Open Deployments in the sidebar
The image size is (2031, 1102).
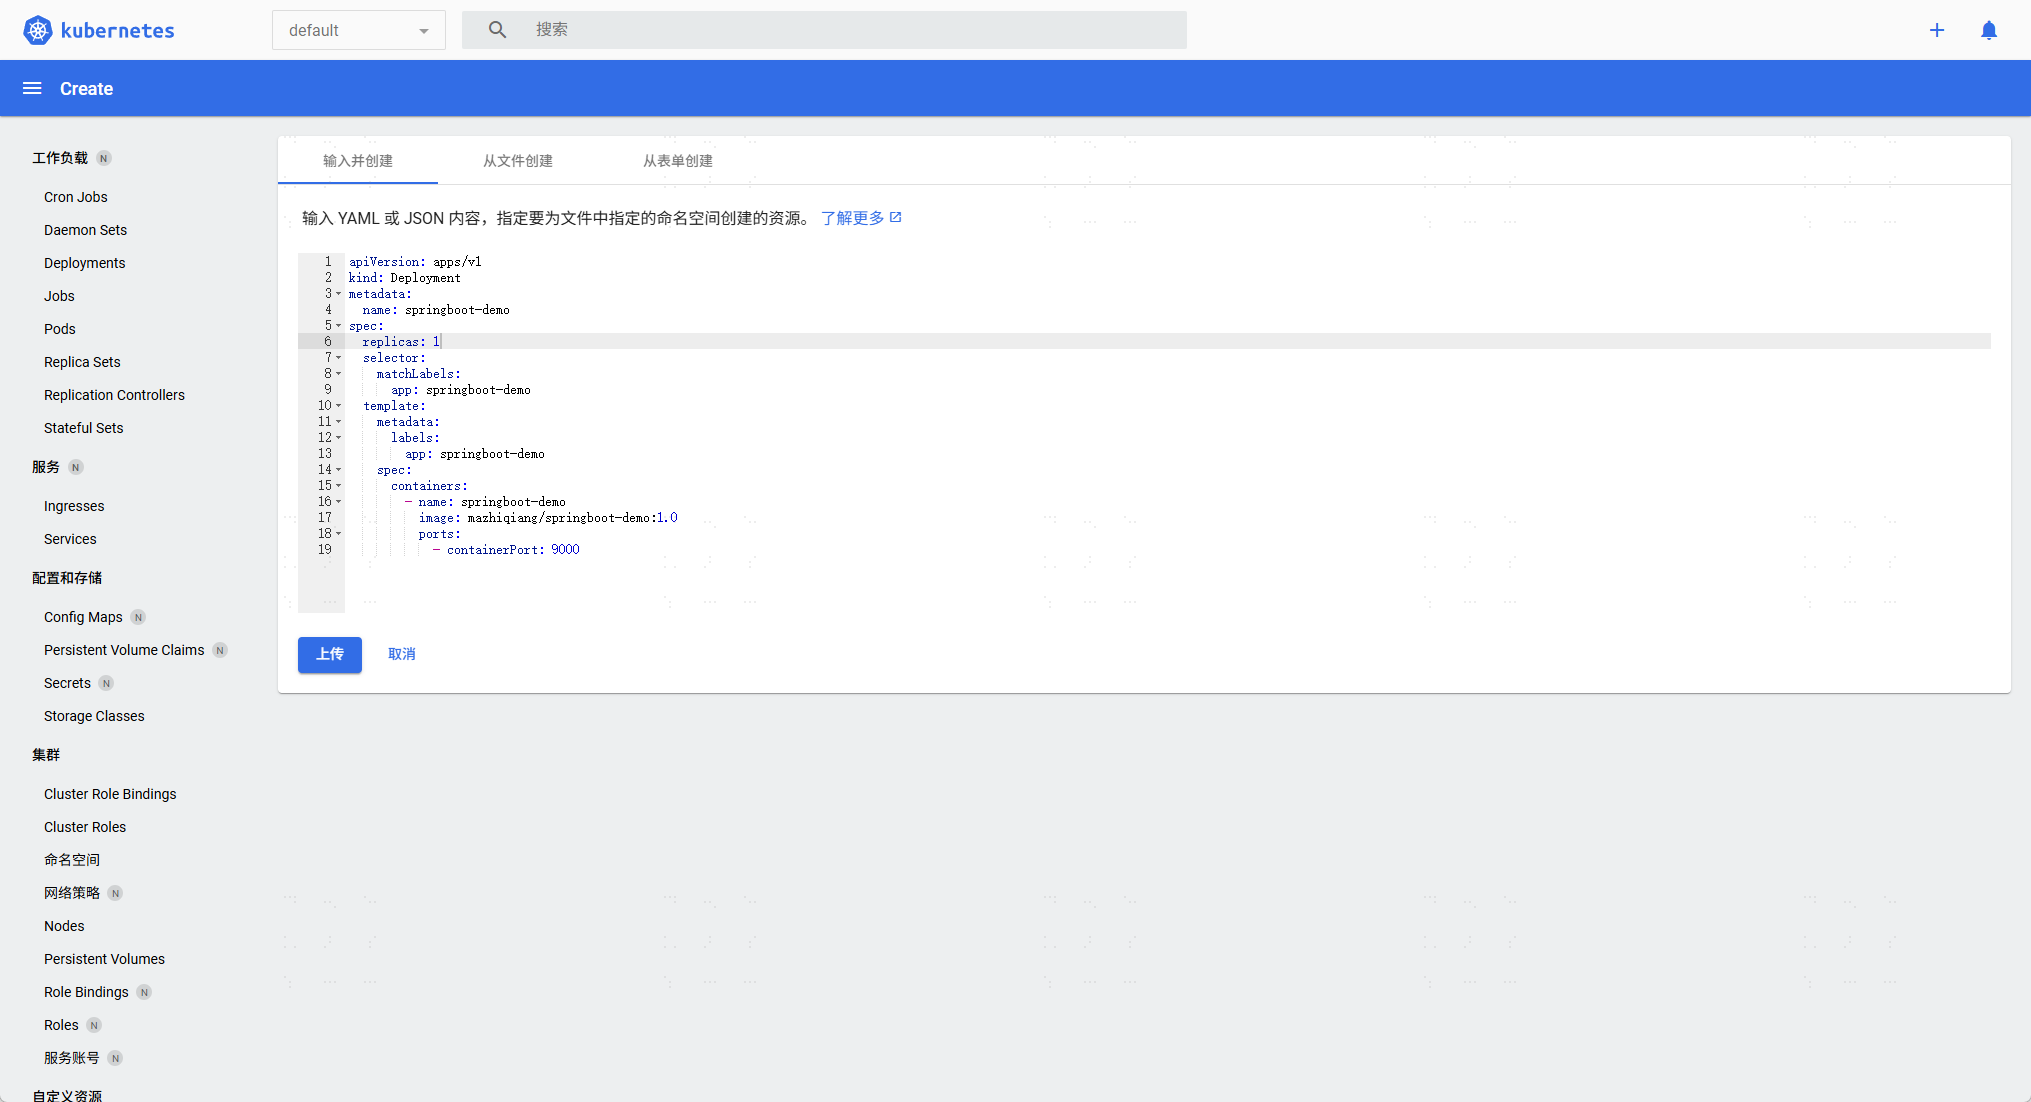(84, 263)
